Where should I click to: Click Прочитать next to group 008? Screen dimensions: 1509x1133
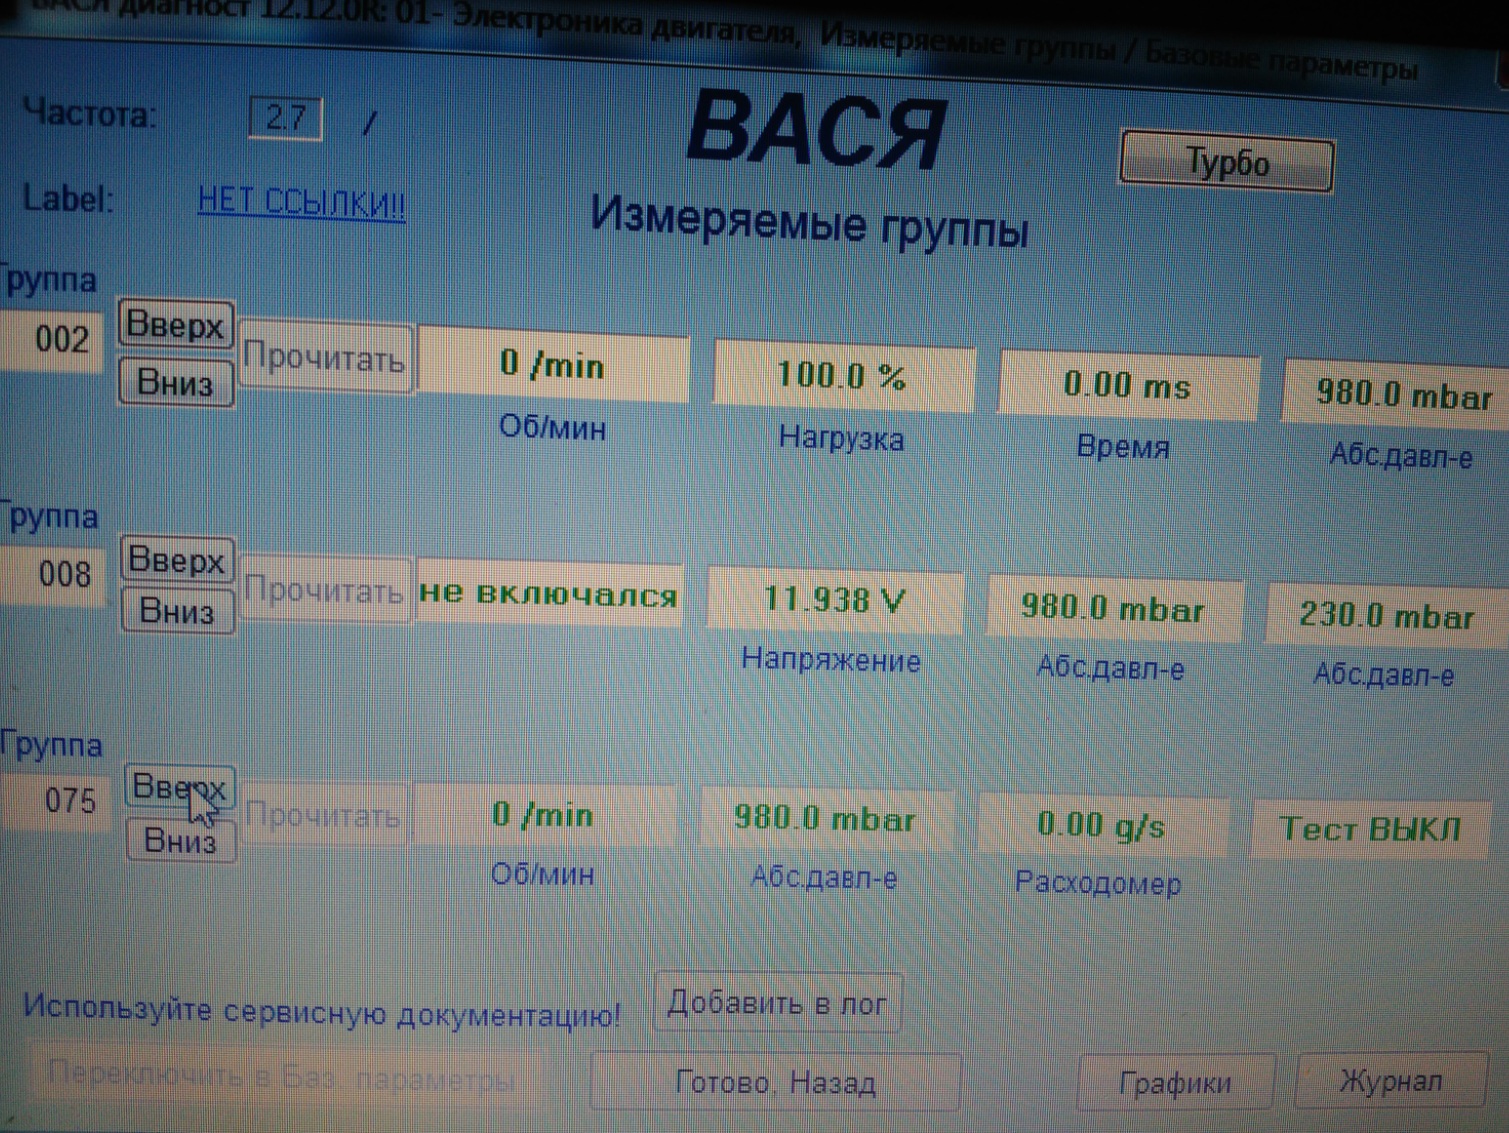click(324, 590)
